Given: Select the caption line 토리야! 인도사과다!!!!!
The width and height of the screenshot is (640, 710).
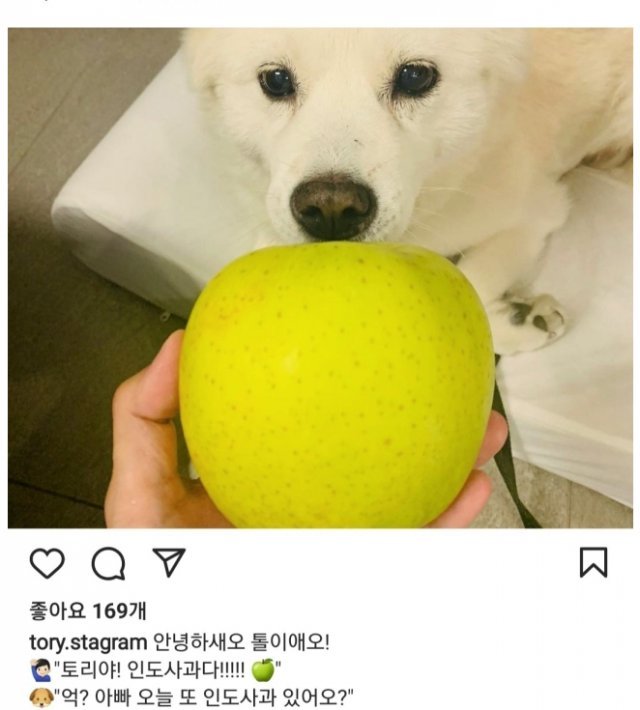Looking at the screenshot, I should click(152, 670).
